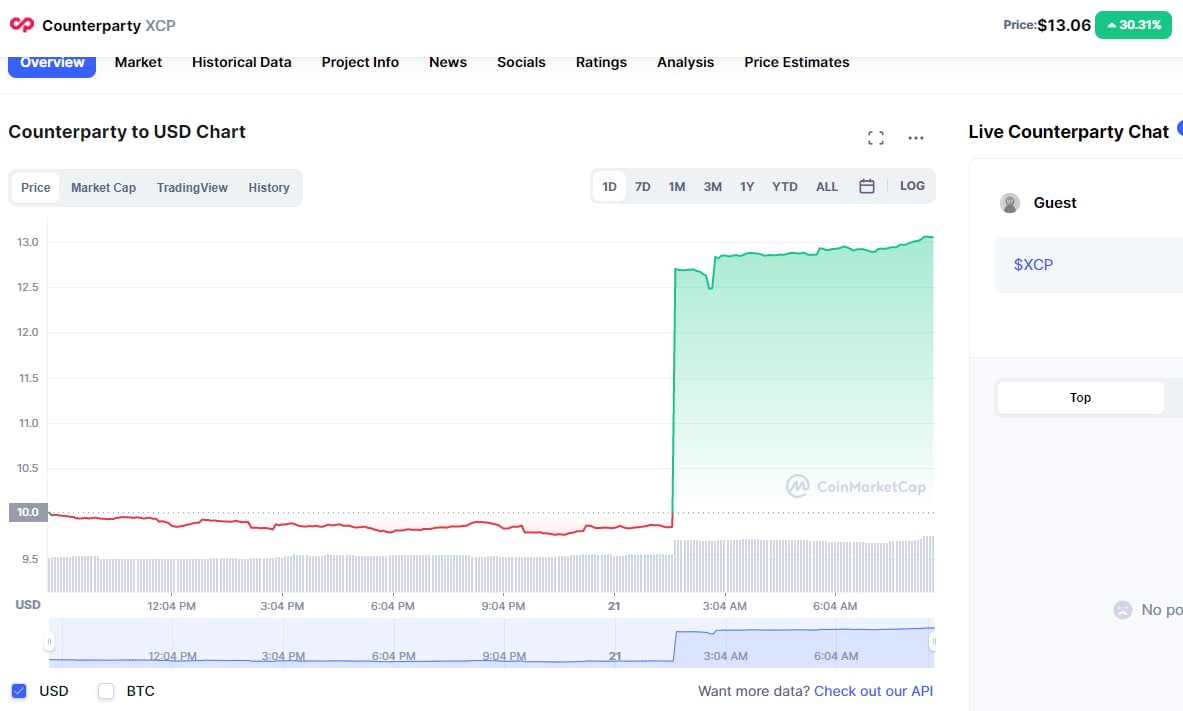Select the YTD time range
Viewport: 1183px width, 711px height.
pyautogui.click(x=784, y=186)
